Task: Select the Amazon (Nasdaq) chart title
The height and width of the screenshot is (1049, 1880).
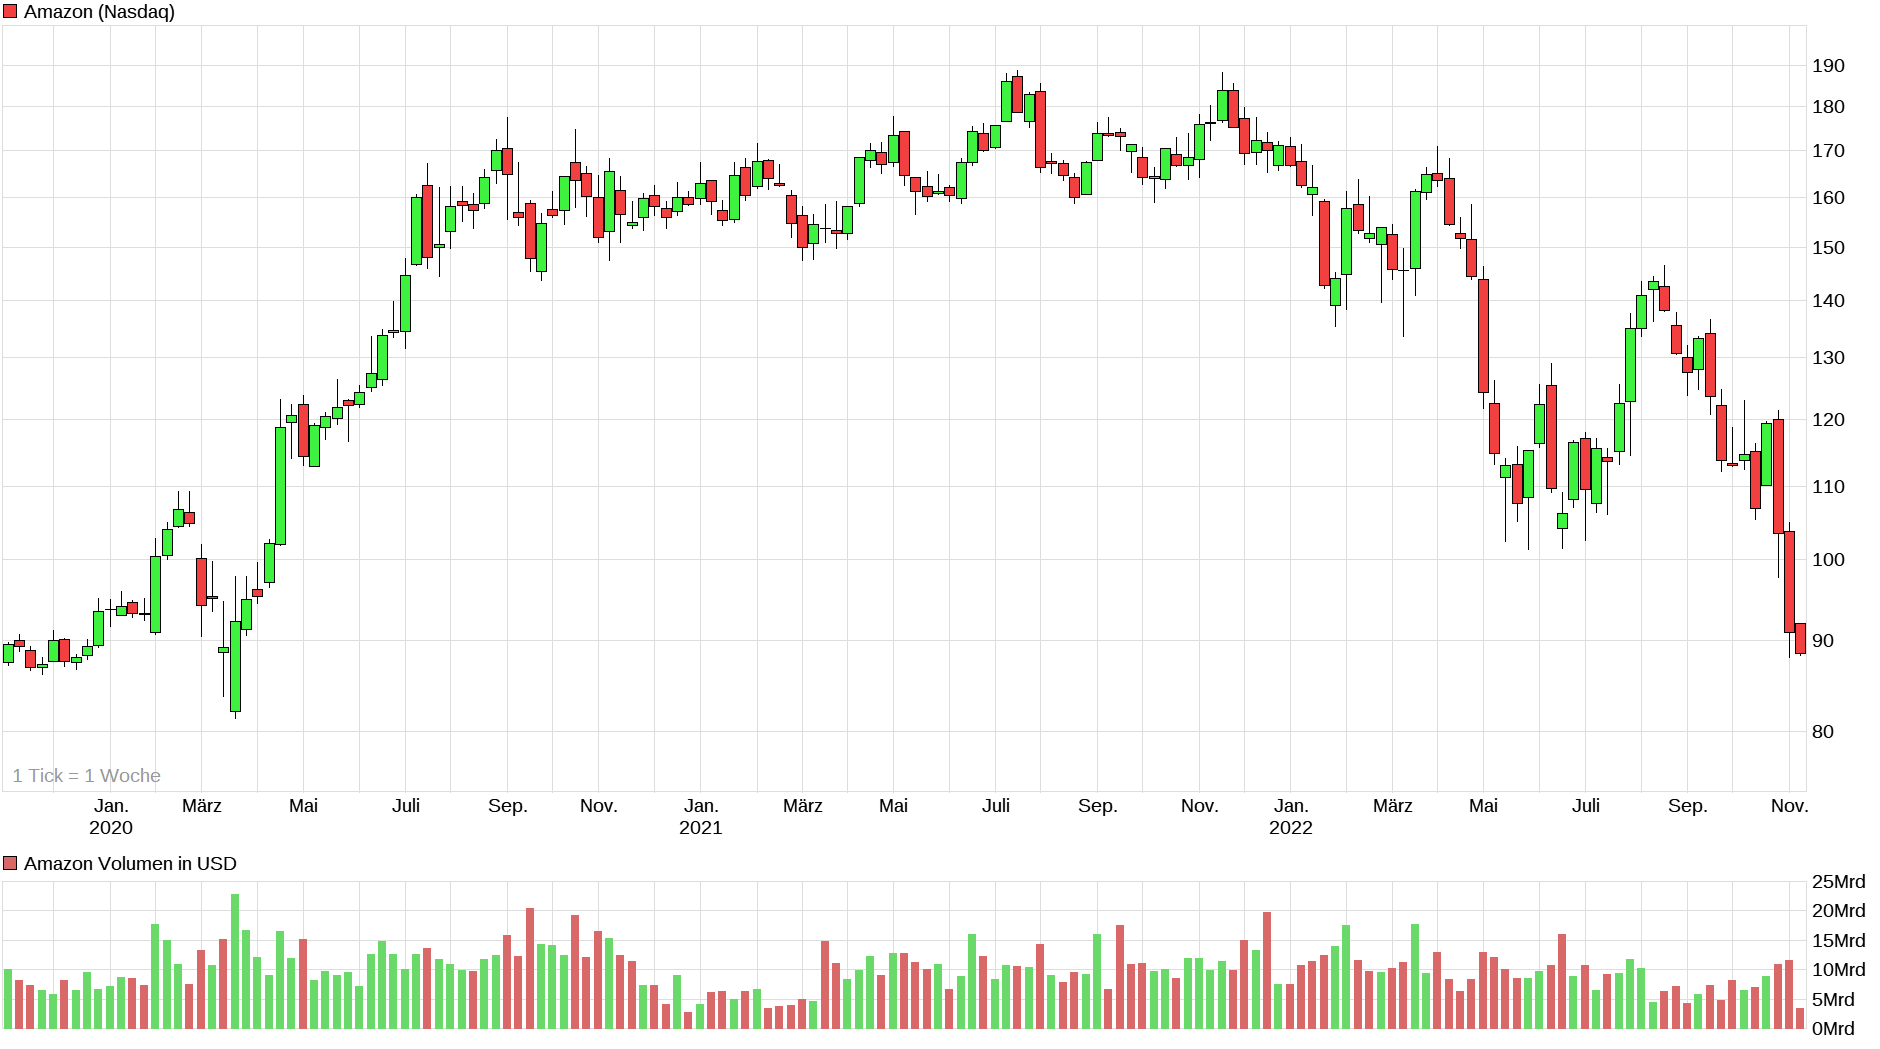Action: coord(99,12)
